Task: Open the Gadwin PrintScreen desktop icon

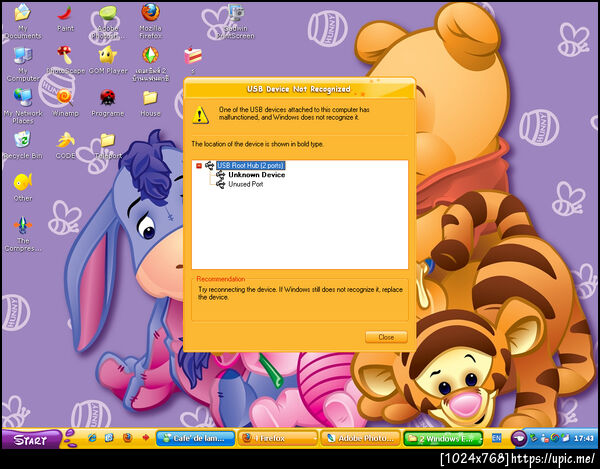Action: coord(236,21)
